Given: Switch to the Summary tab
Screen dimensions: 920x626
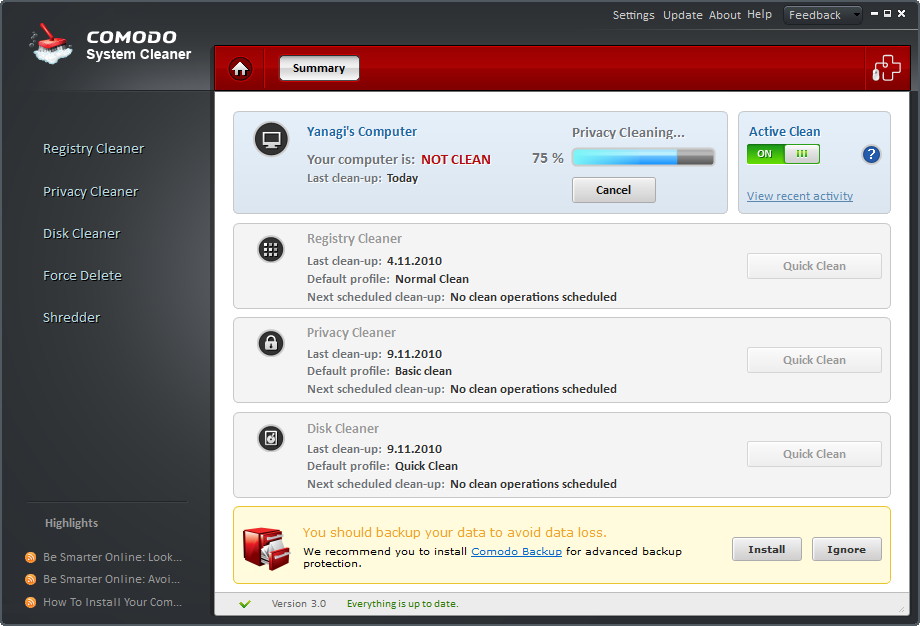Looking at the screenshot, I should (319, 68).
